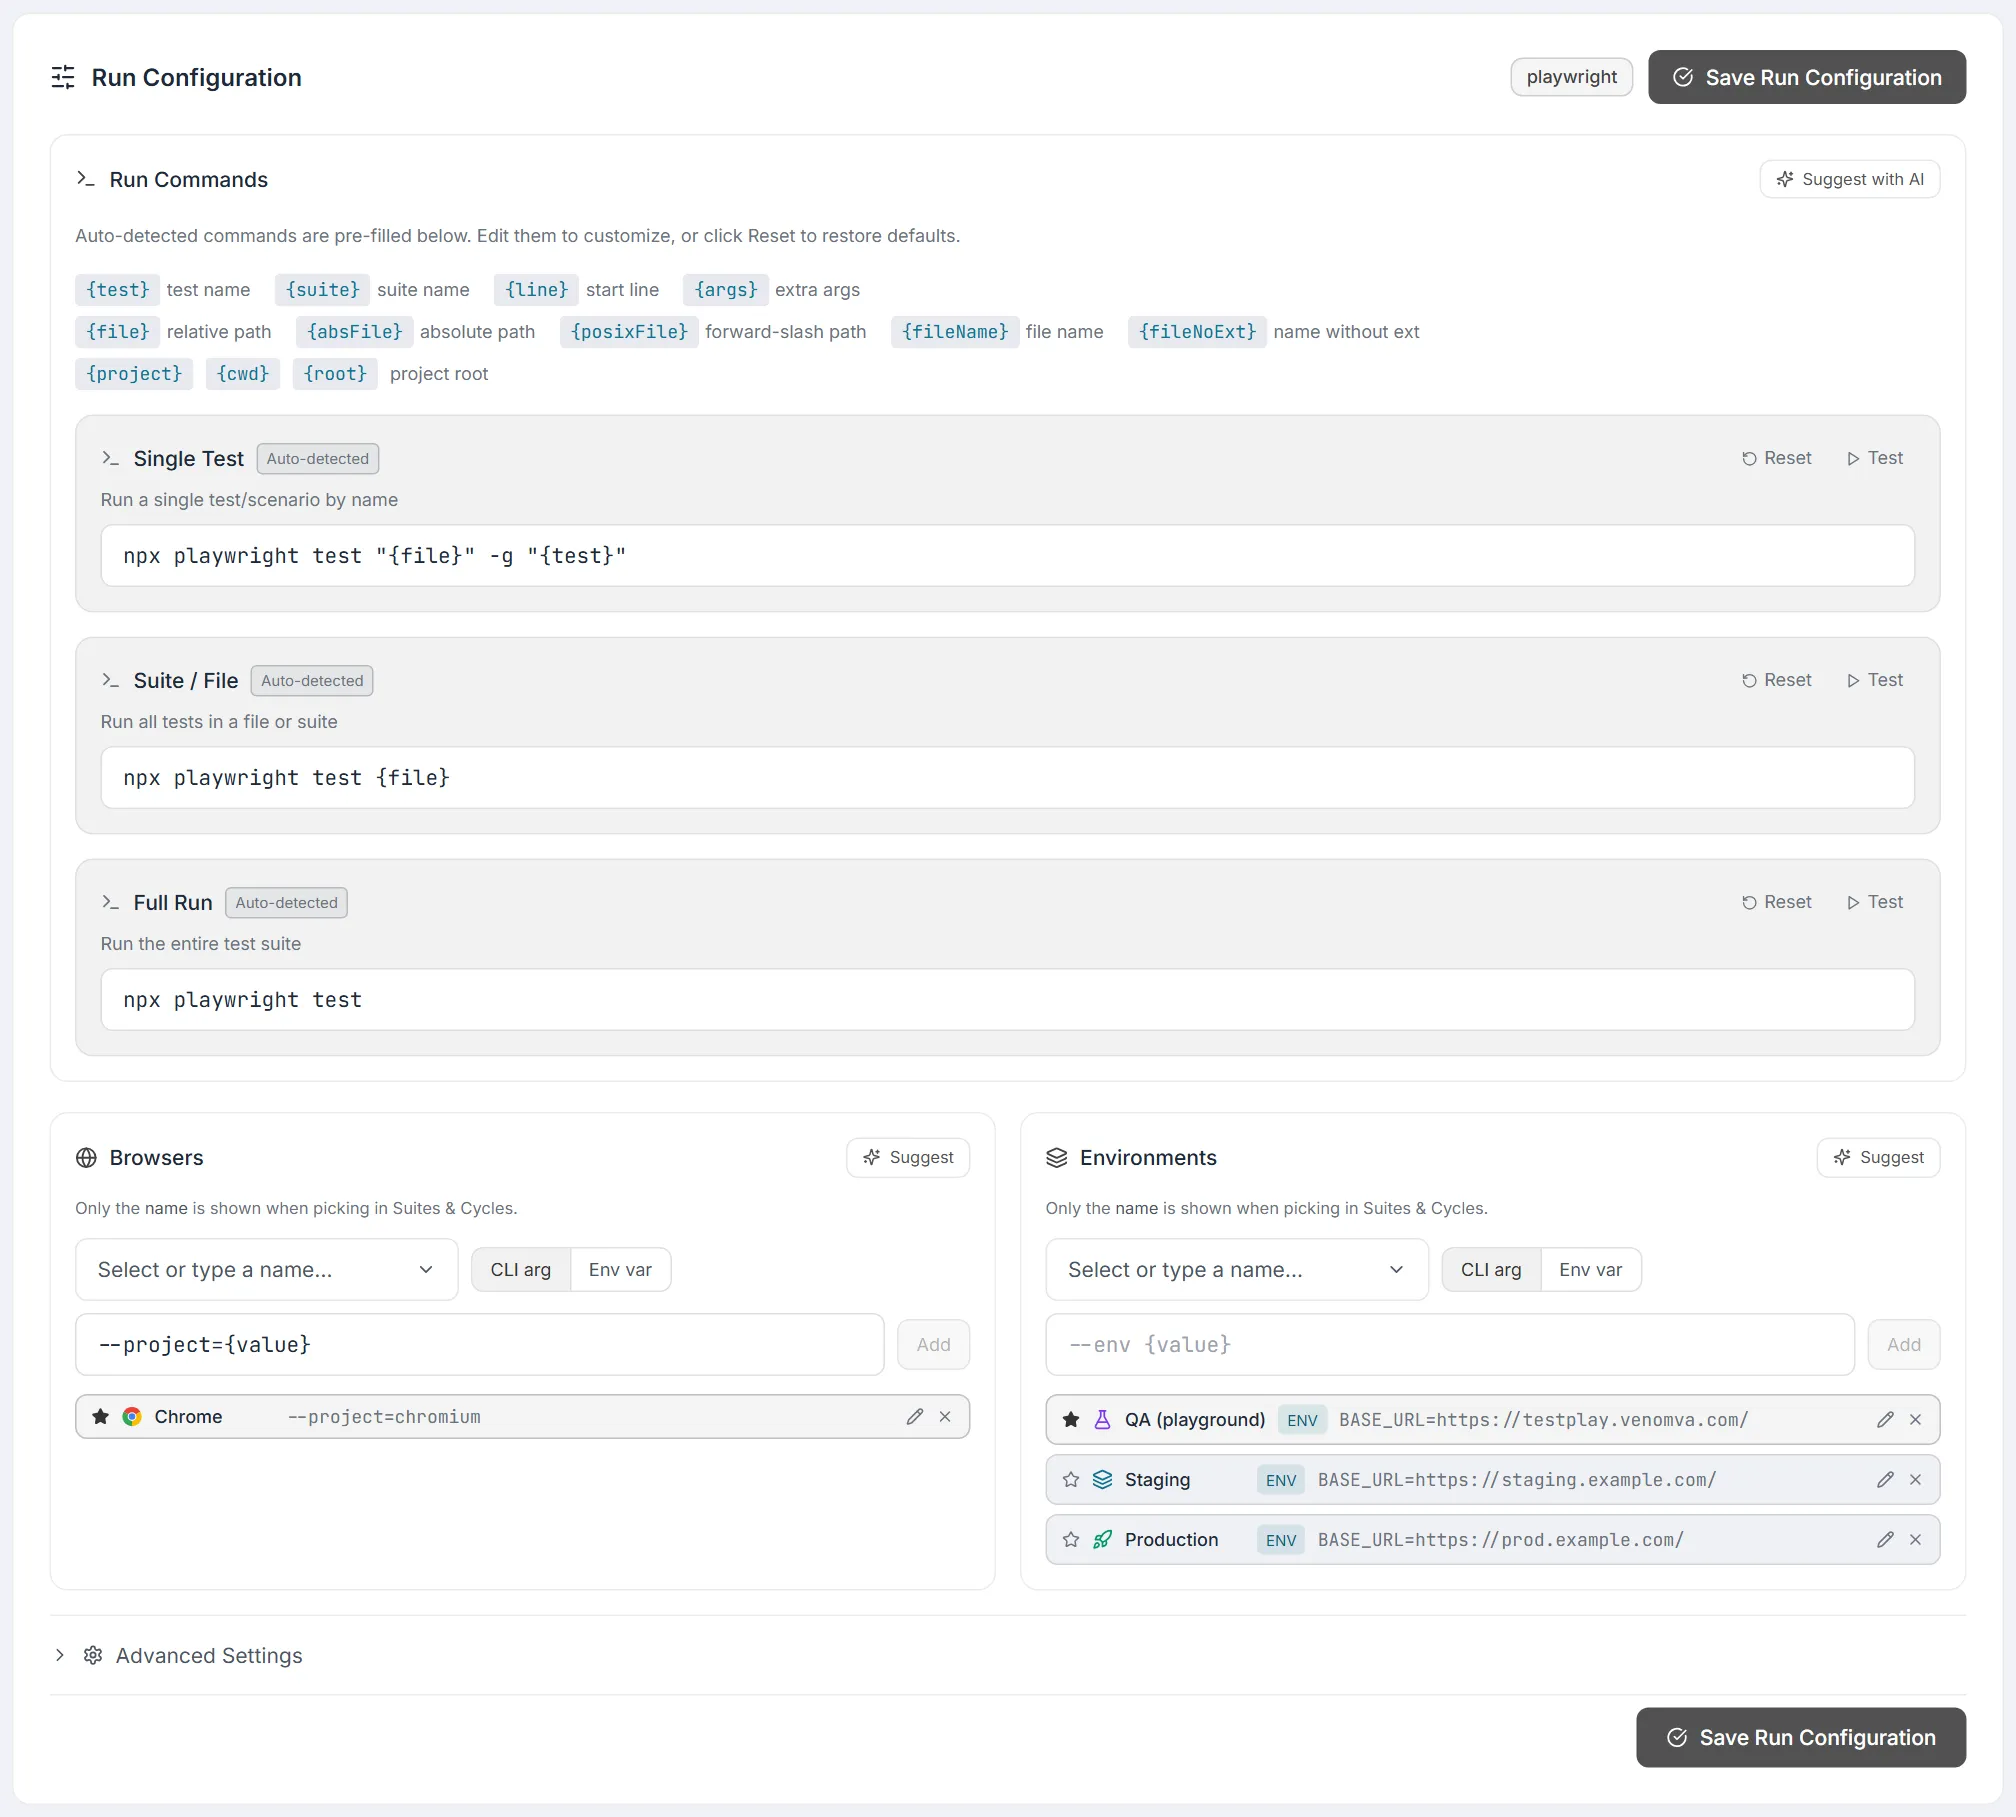This screenshot has width=2016, height=1817.
Task: Toggle star on QA (playground) environment
Action: click(x=1071, y=1420)
